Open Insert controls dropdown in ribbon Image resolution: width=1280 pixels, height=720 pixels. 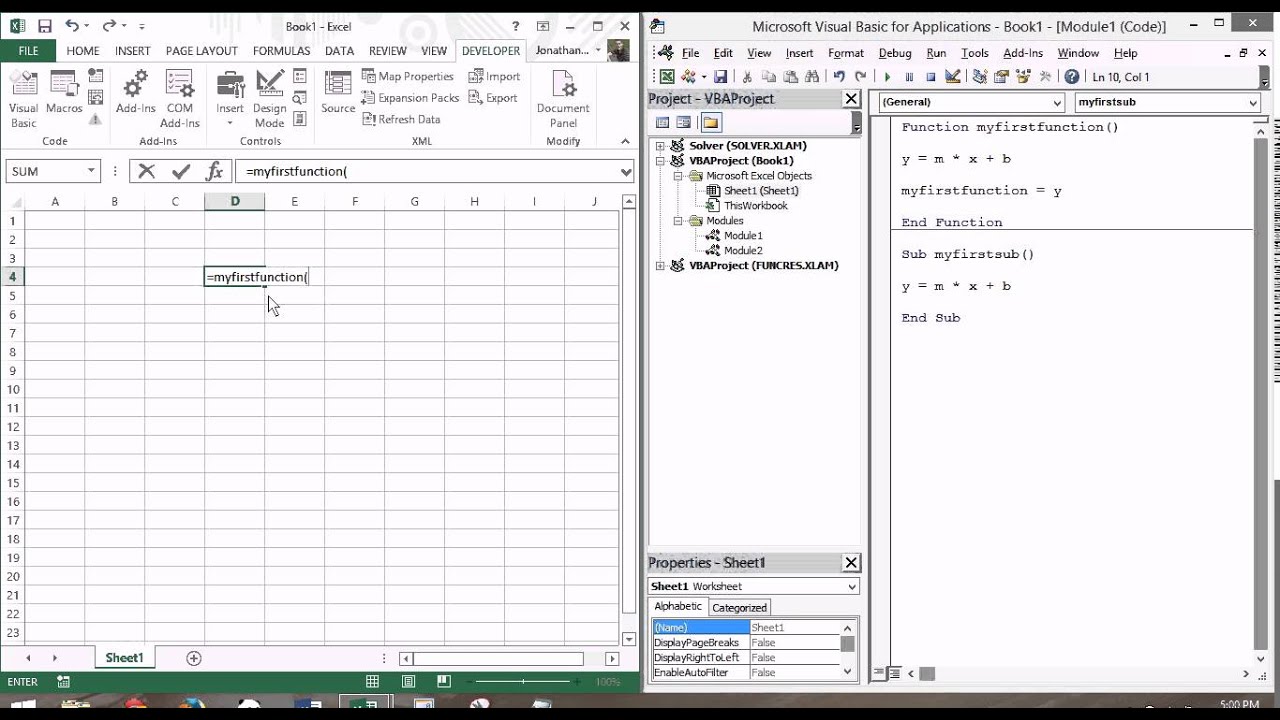[230, 100]
